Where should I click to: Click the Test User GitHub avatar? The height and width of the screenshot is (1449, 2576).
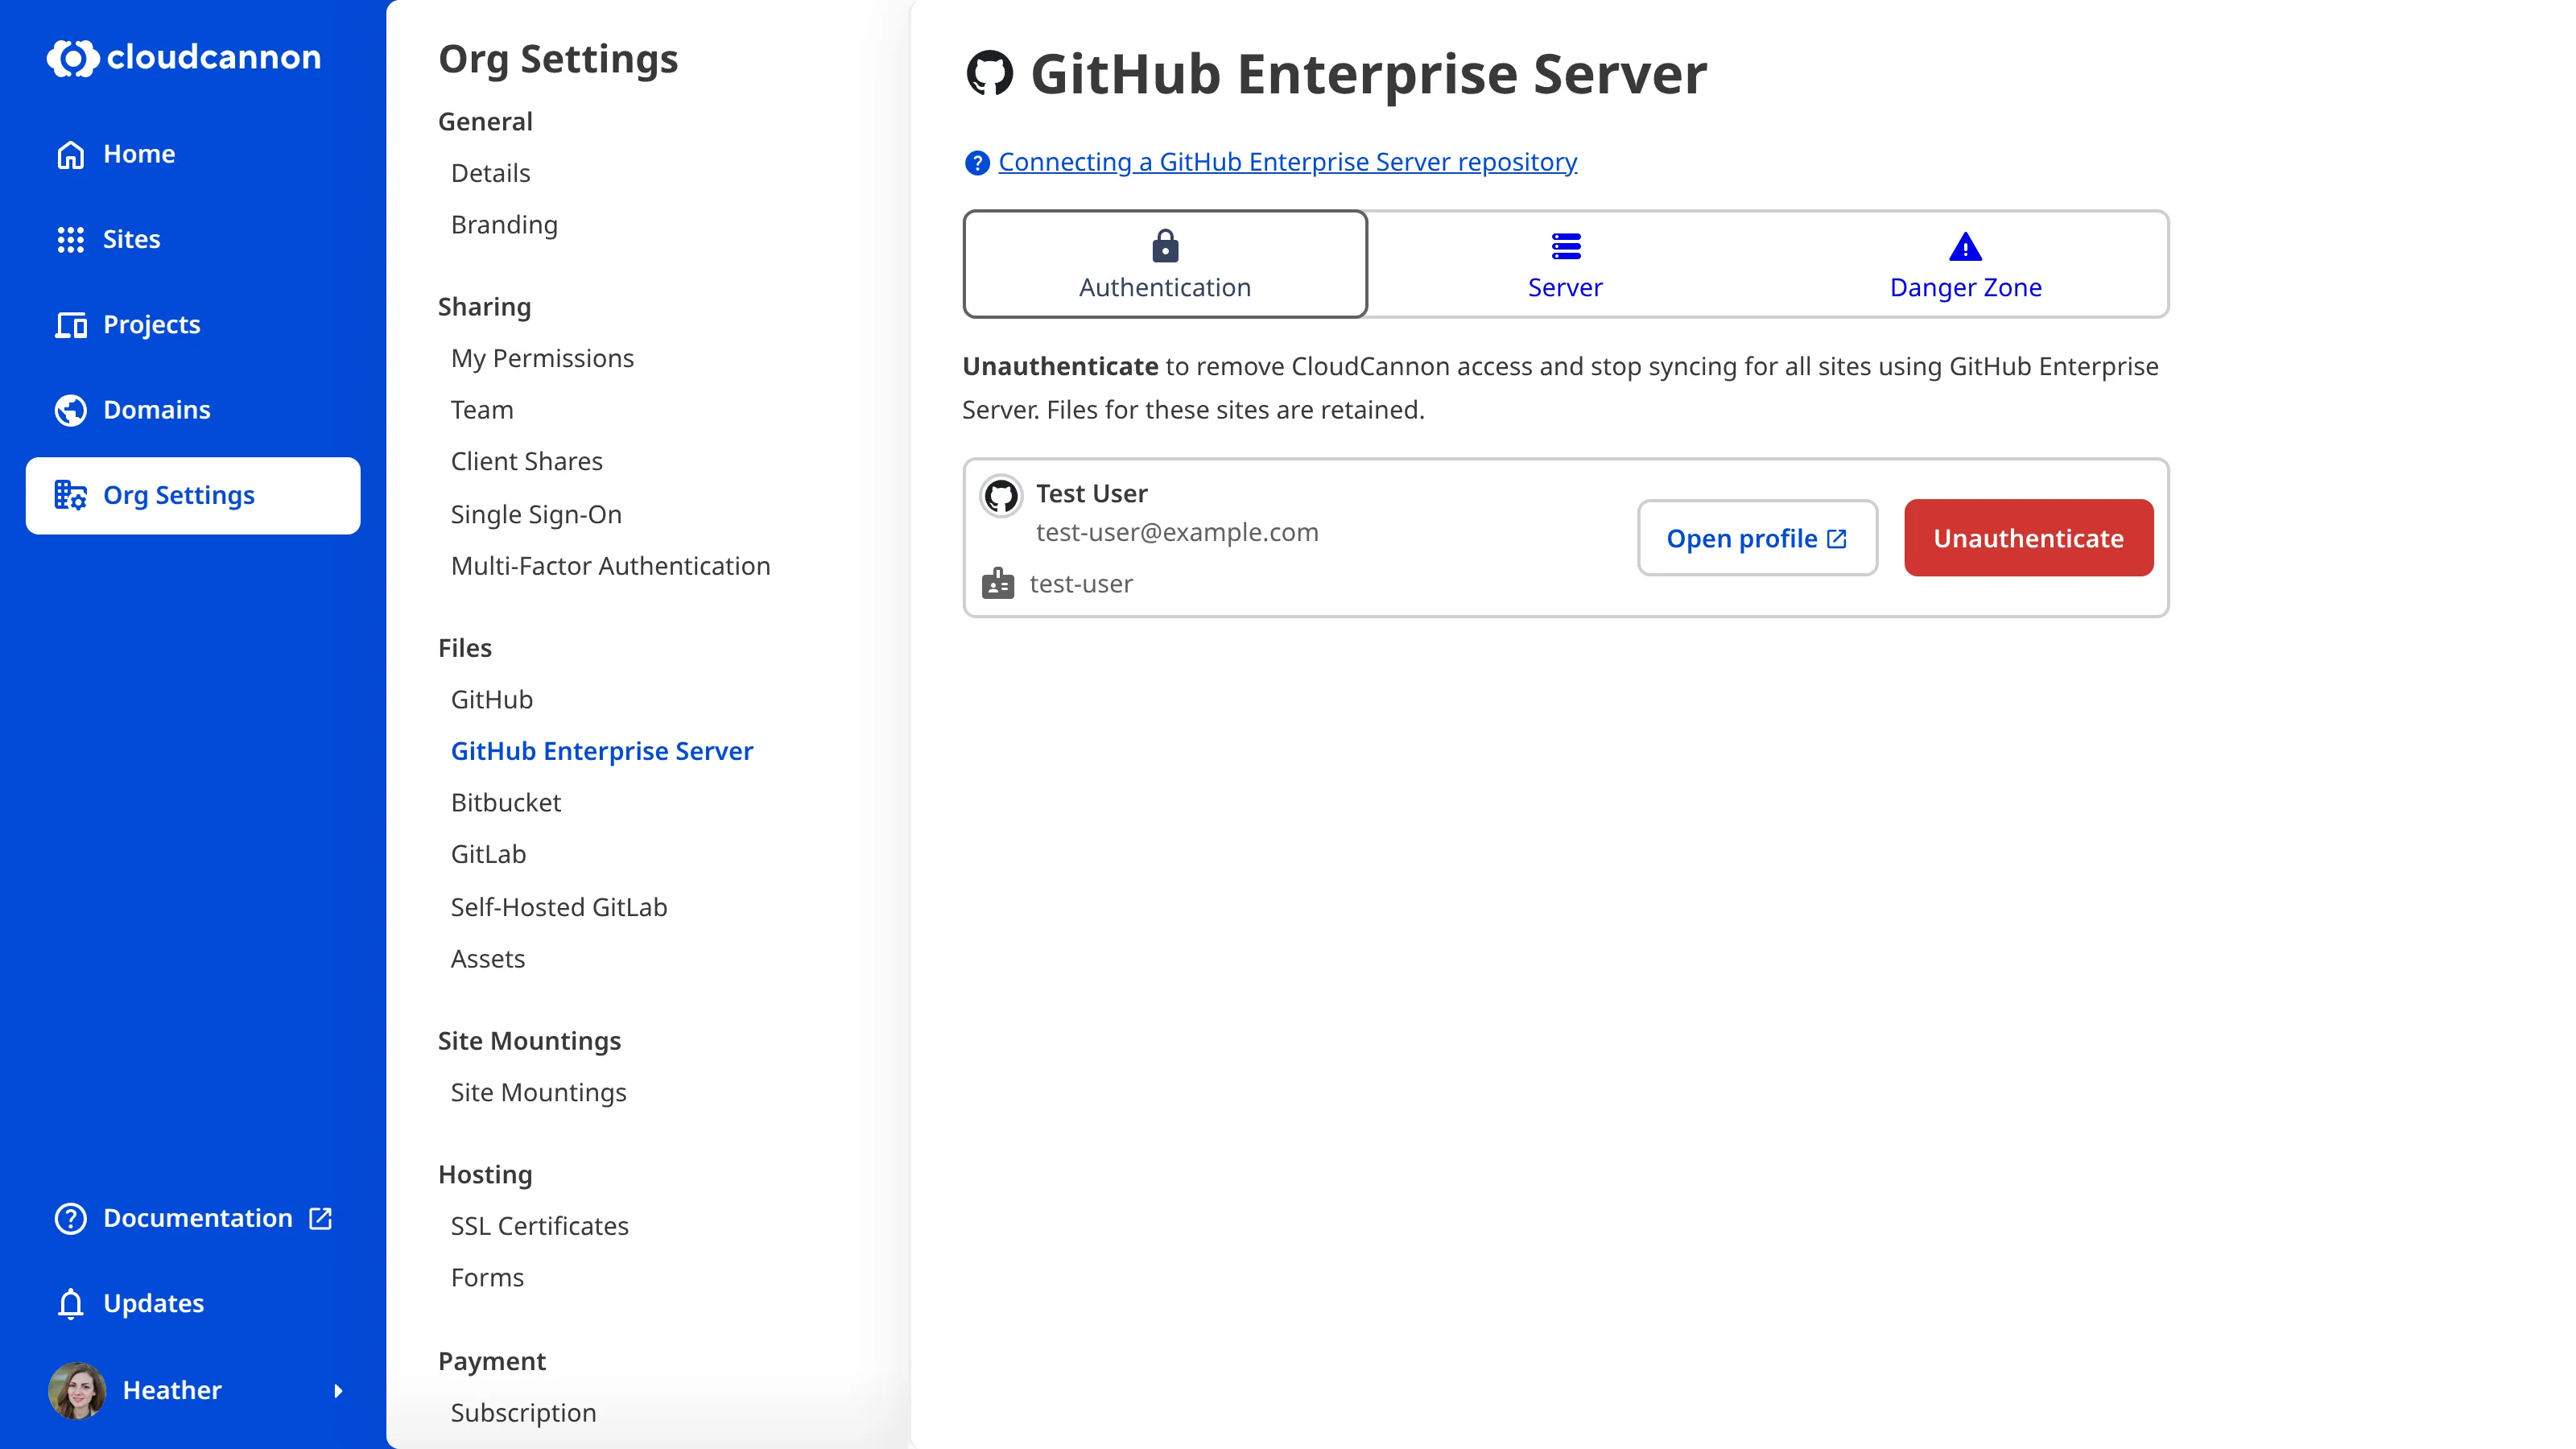tap(1001, 495)
